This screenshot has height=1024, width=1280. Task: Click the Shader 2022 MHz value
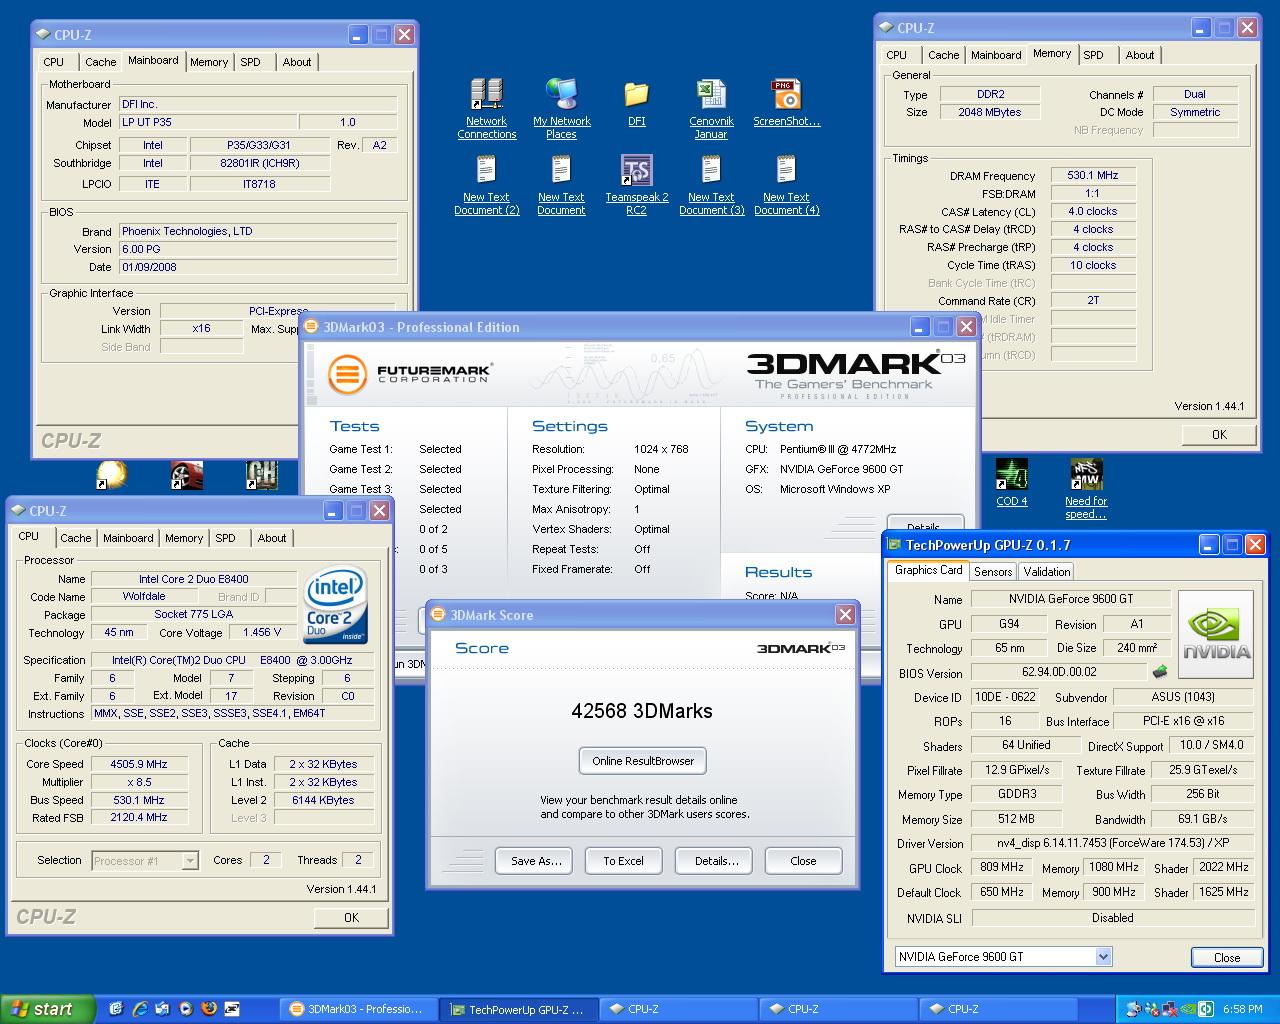coord(1224,868)
